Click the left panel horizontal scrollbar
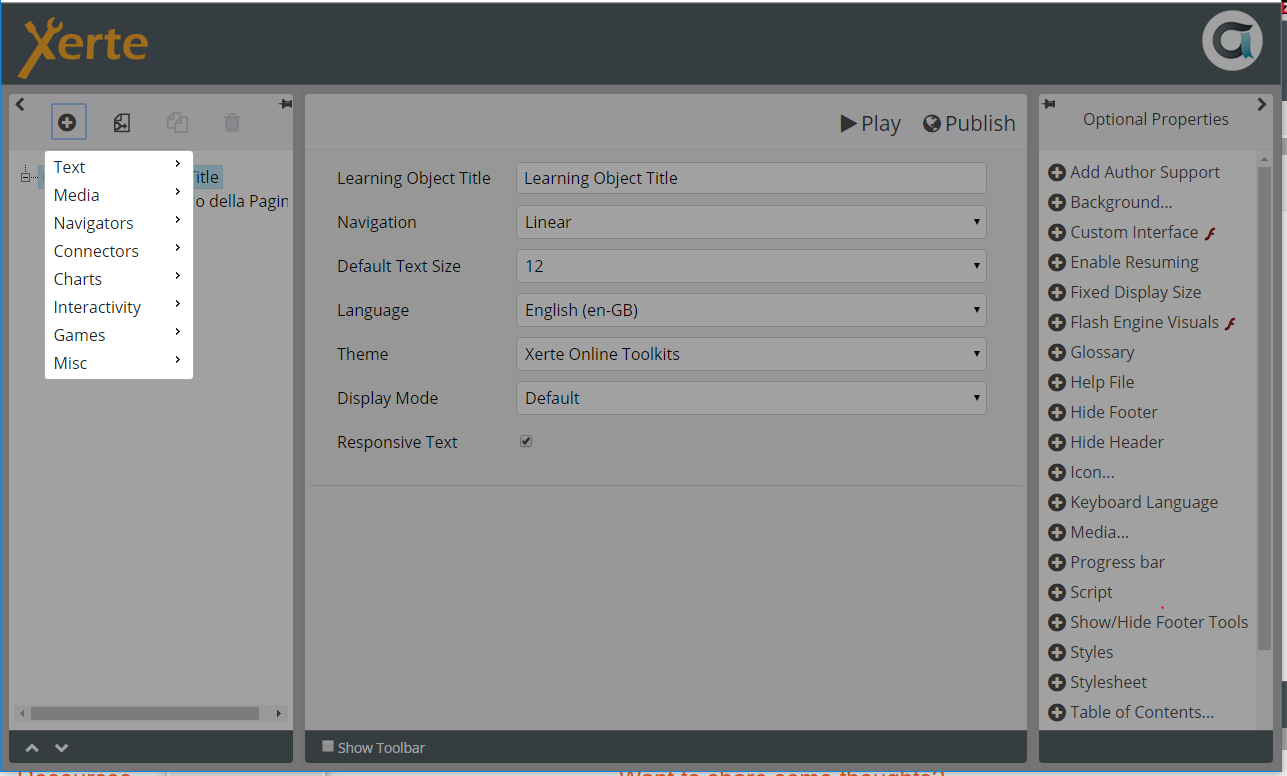Viewport: 1287px width, 776px height. pyautogui.click(x=144, y=714)
